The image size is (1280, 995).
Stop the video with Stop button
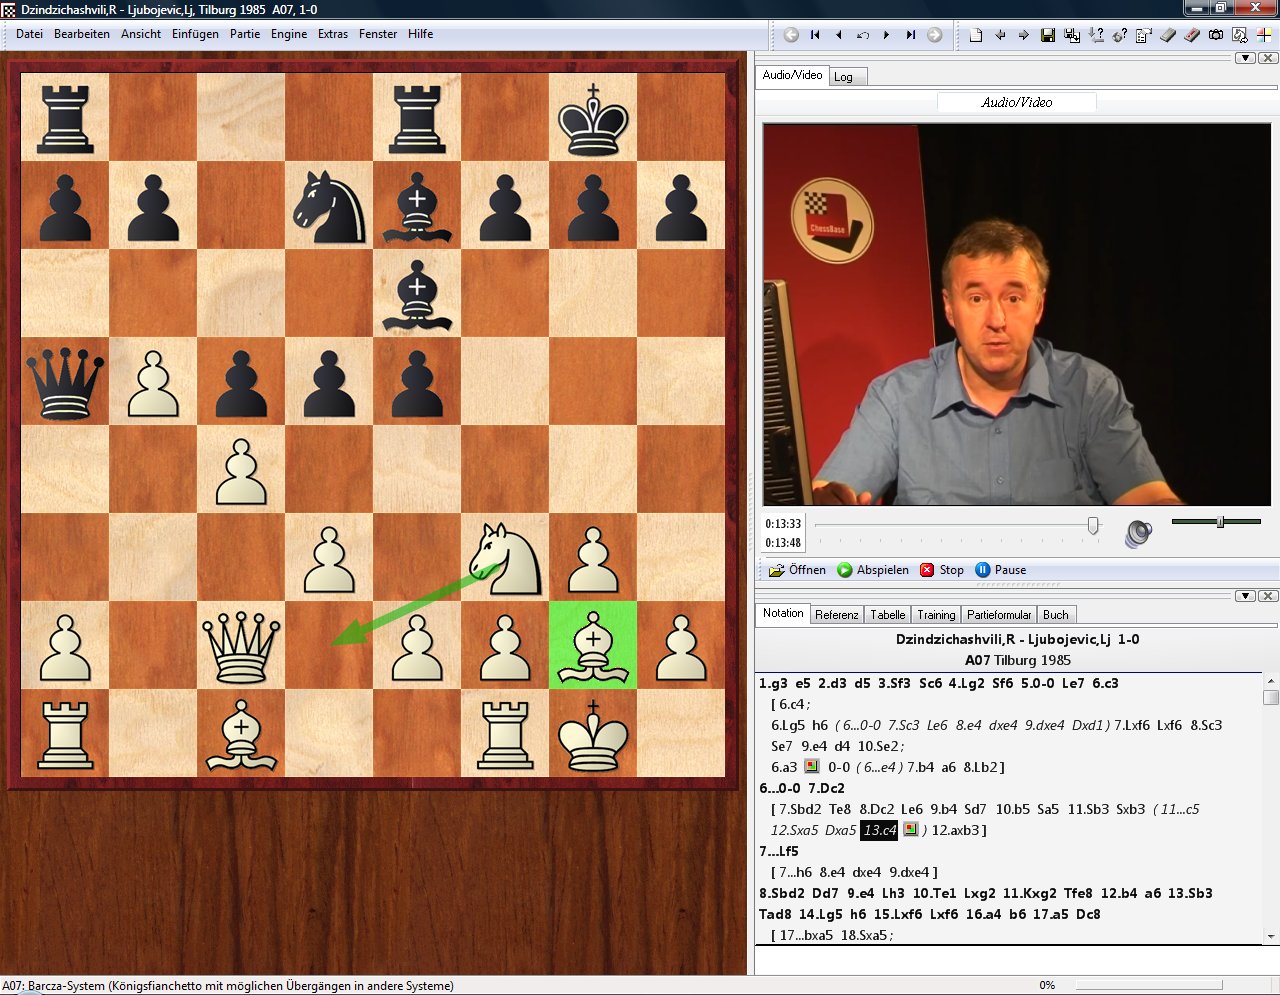click(942, 570)
